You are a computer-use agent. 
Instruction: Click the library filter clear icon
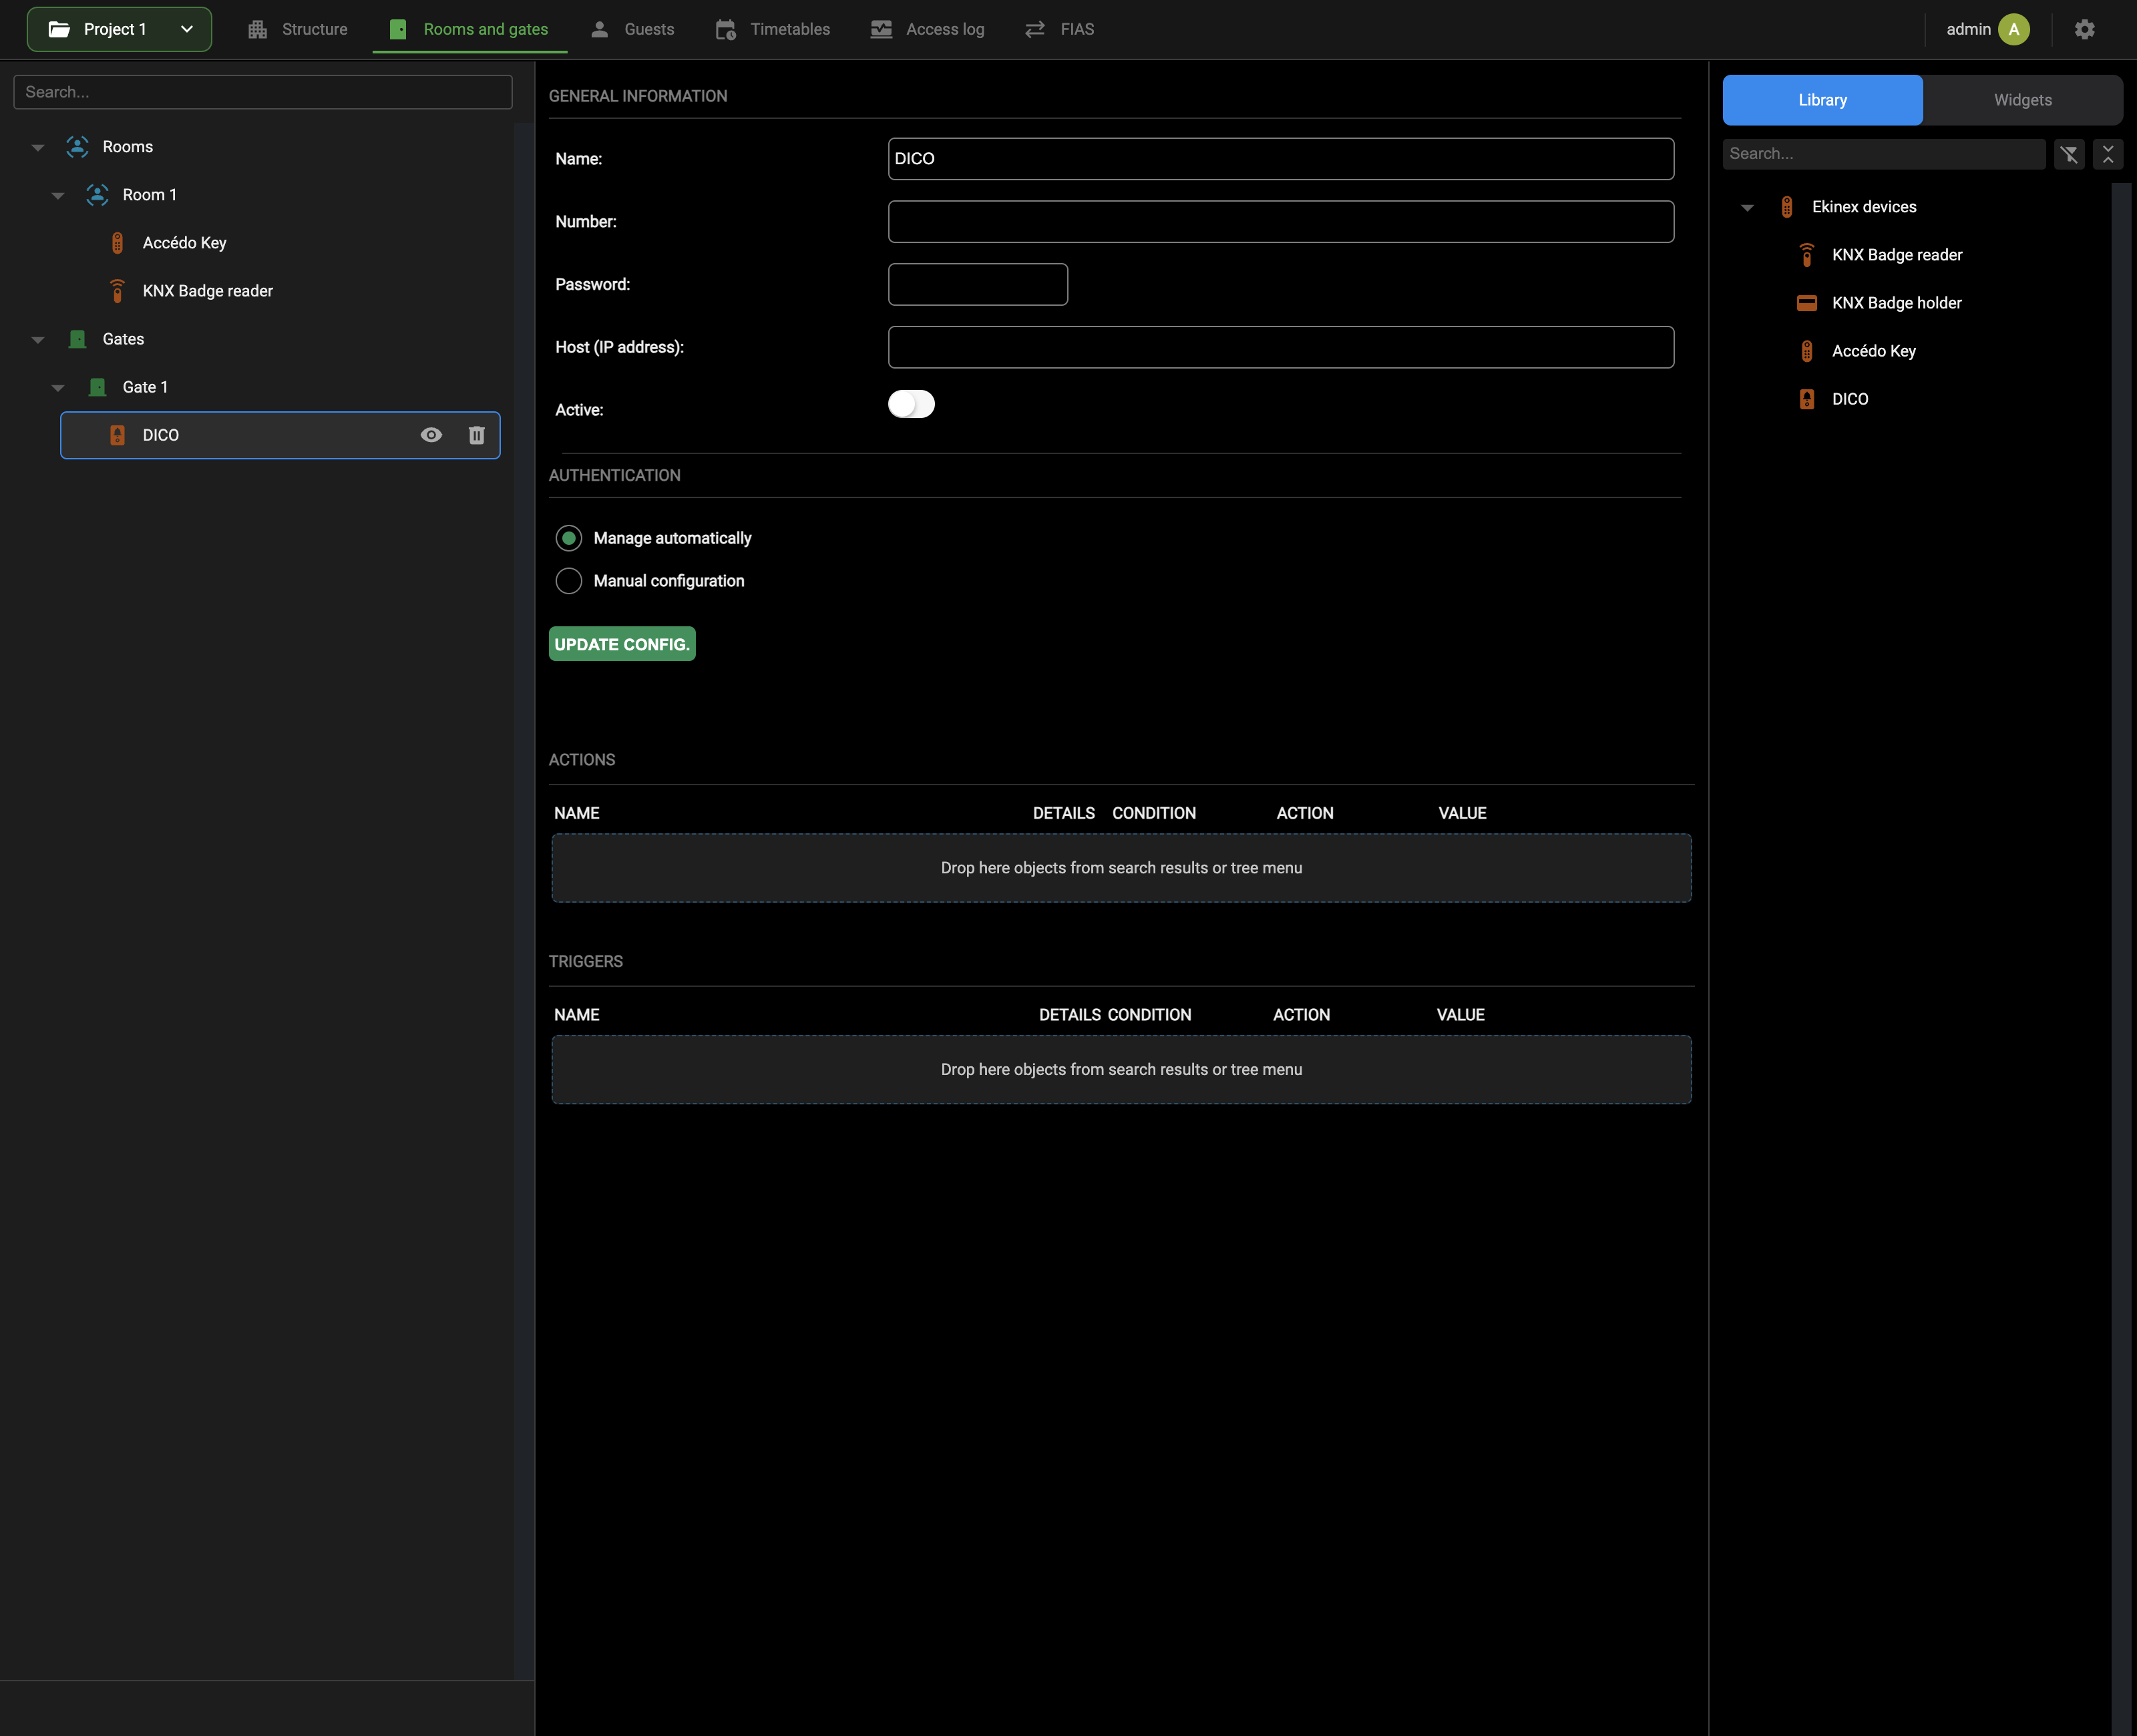point(2069,154)
